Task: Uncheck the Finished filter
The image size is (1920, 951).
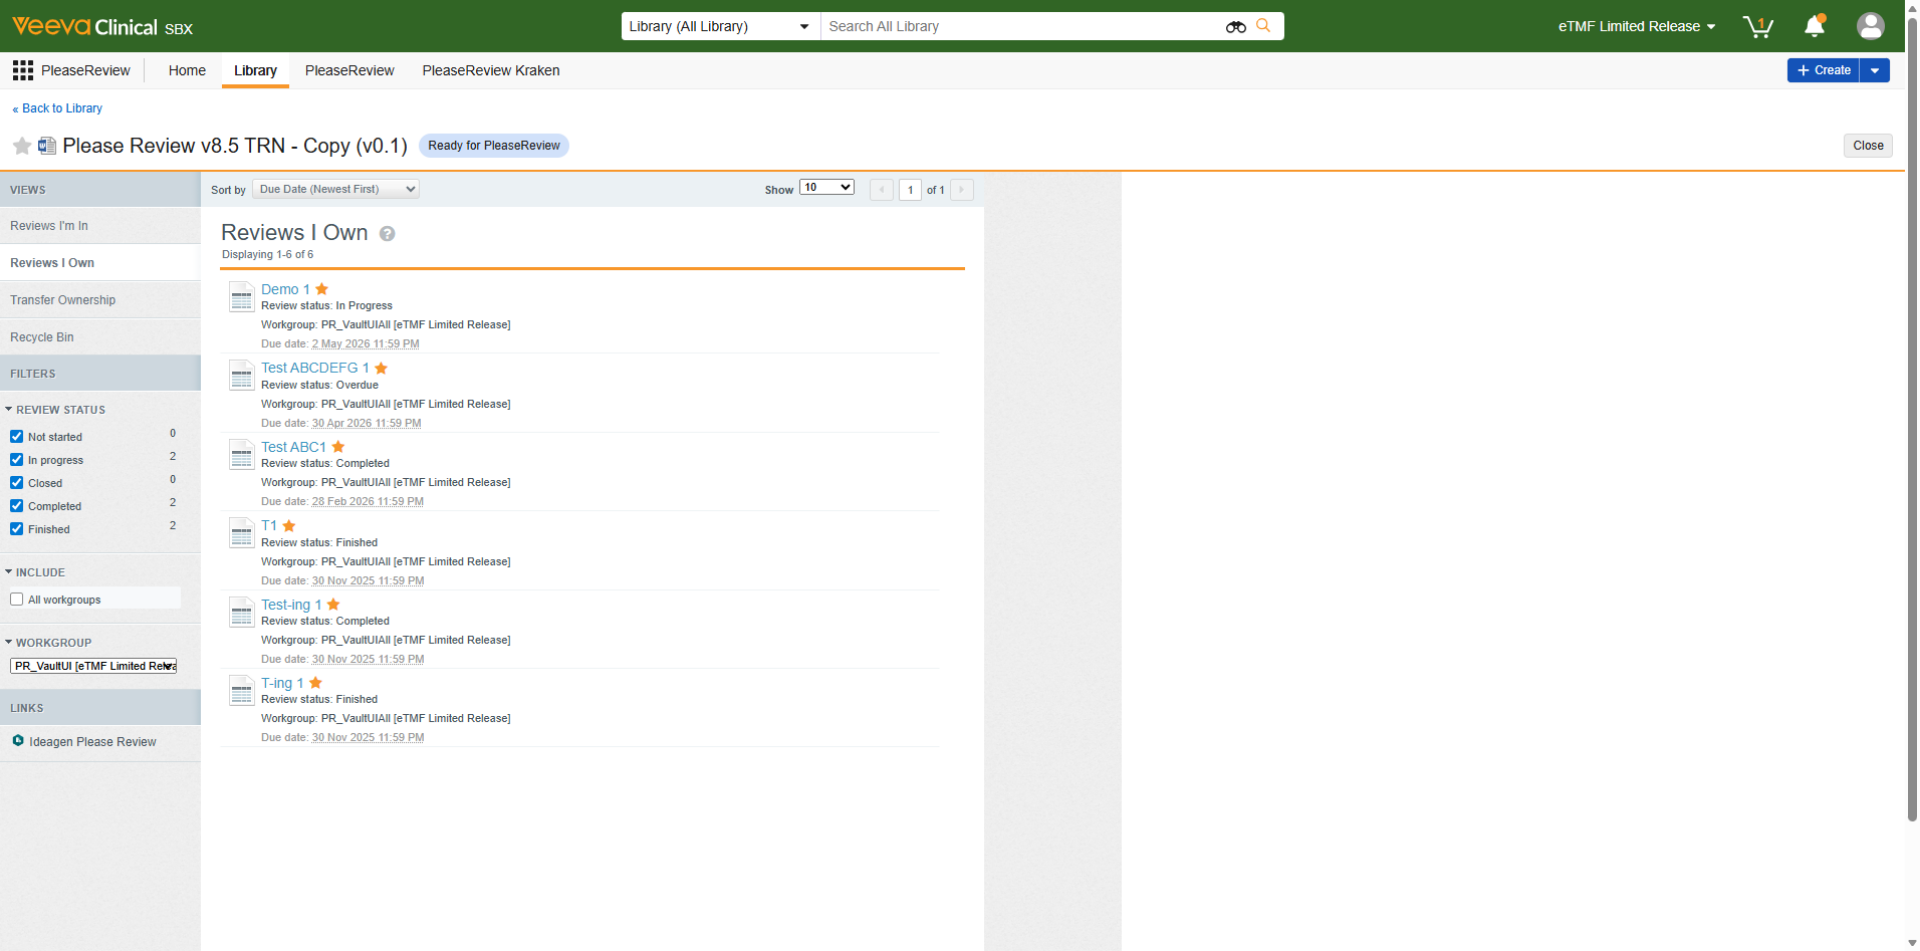Action: 17,529
